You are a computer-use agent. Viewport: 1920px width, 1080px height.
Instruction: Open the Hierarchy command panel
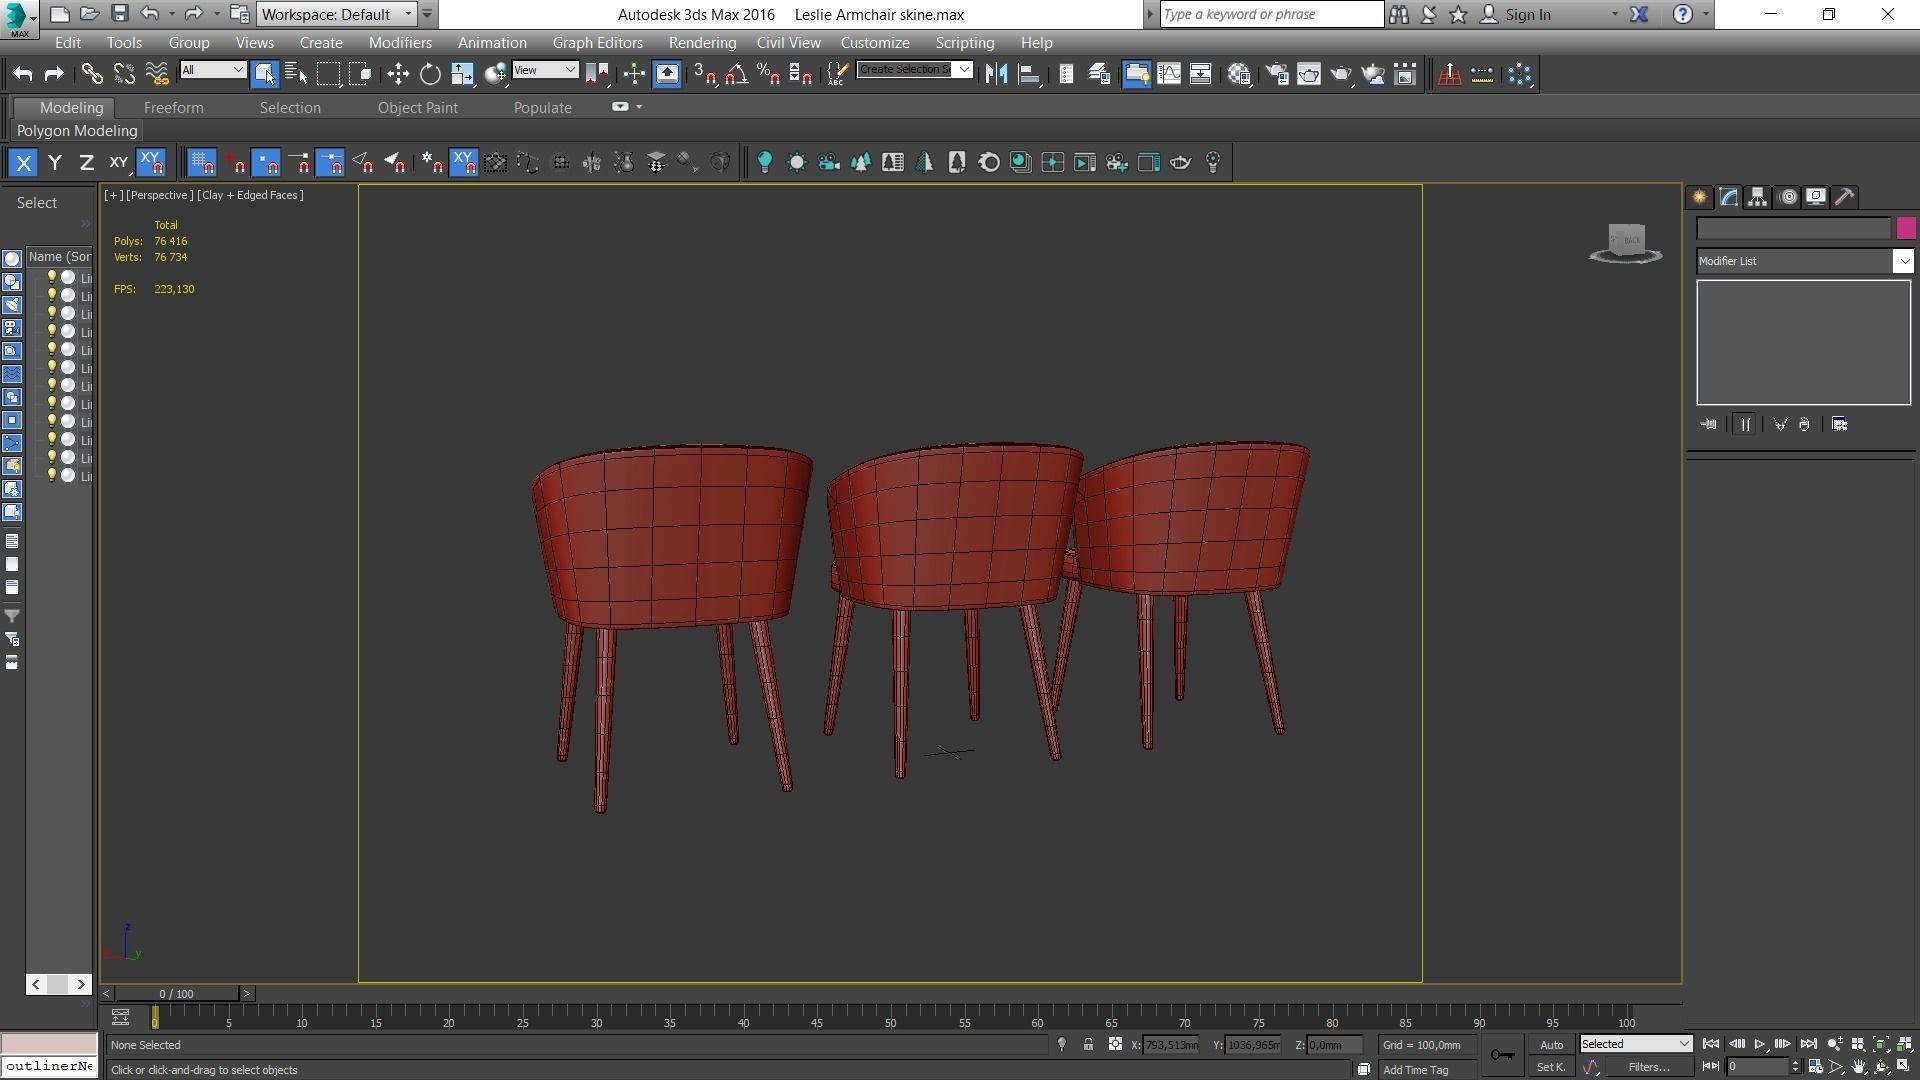(1757, 197)
